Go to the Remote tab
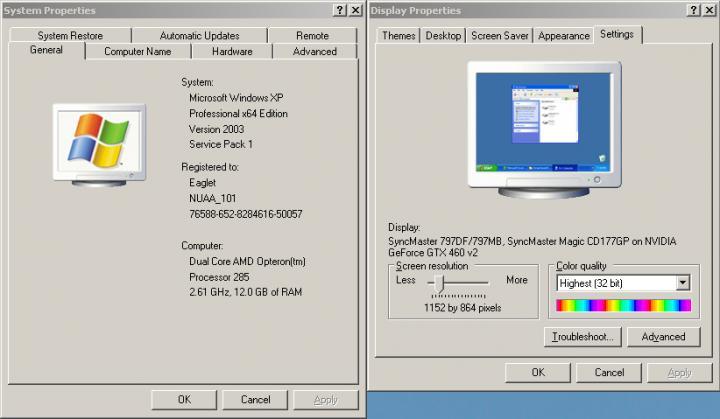Viewport: 720px width, 419px height. pyautogui.click(x=312, y=36)
